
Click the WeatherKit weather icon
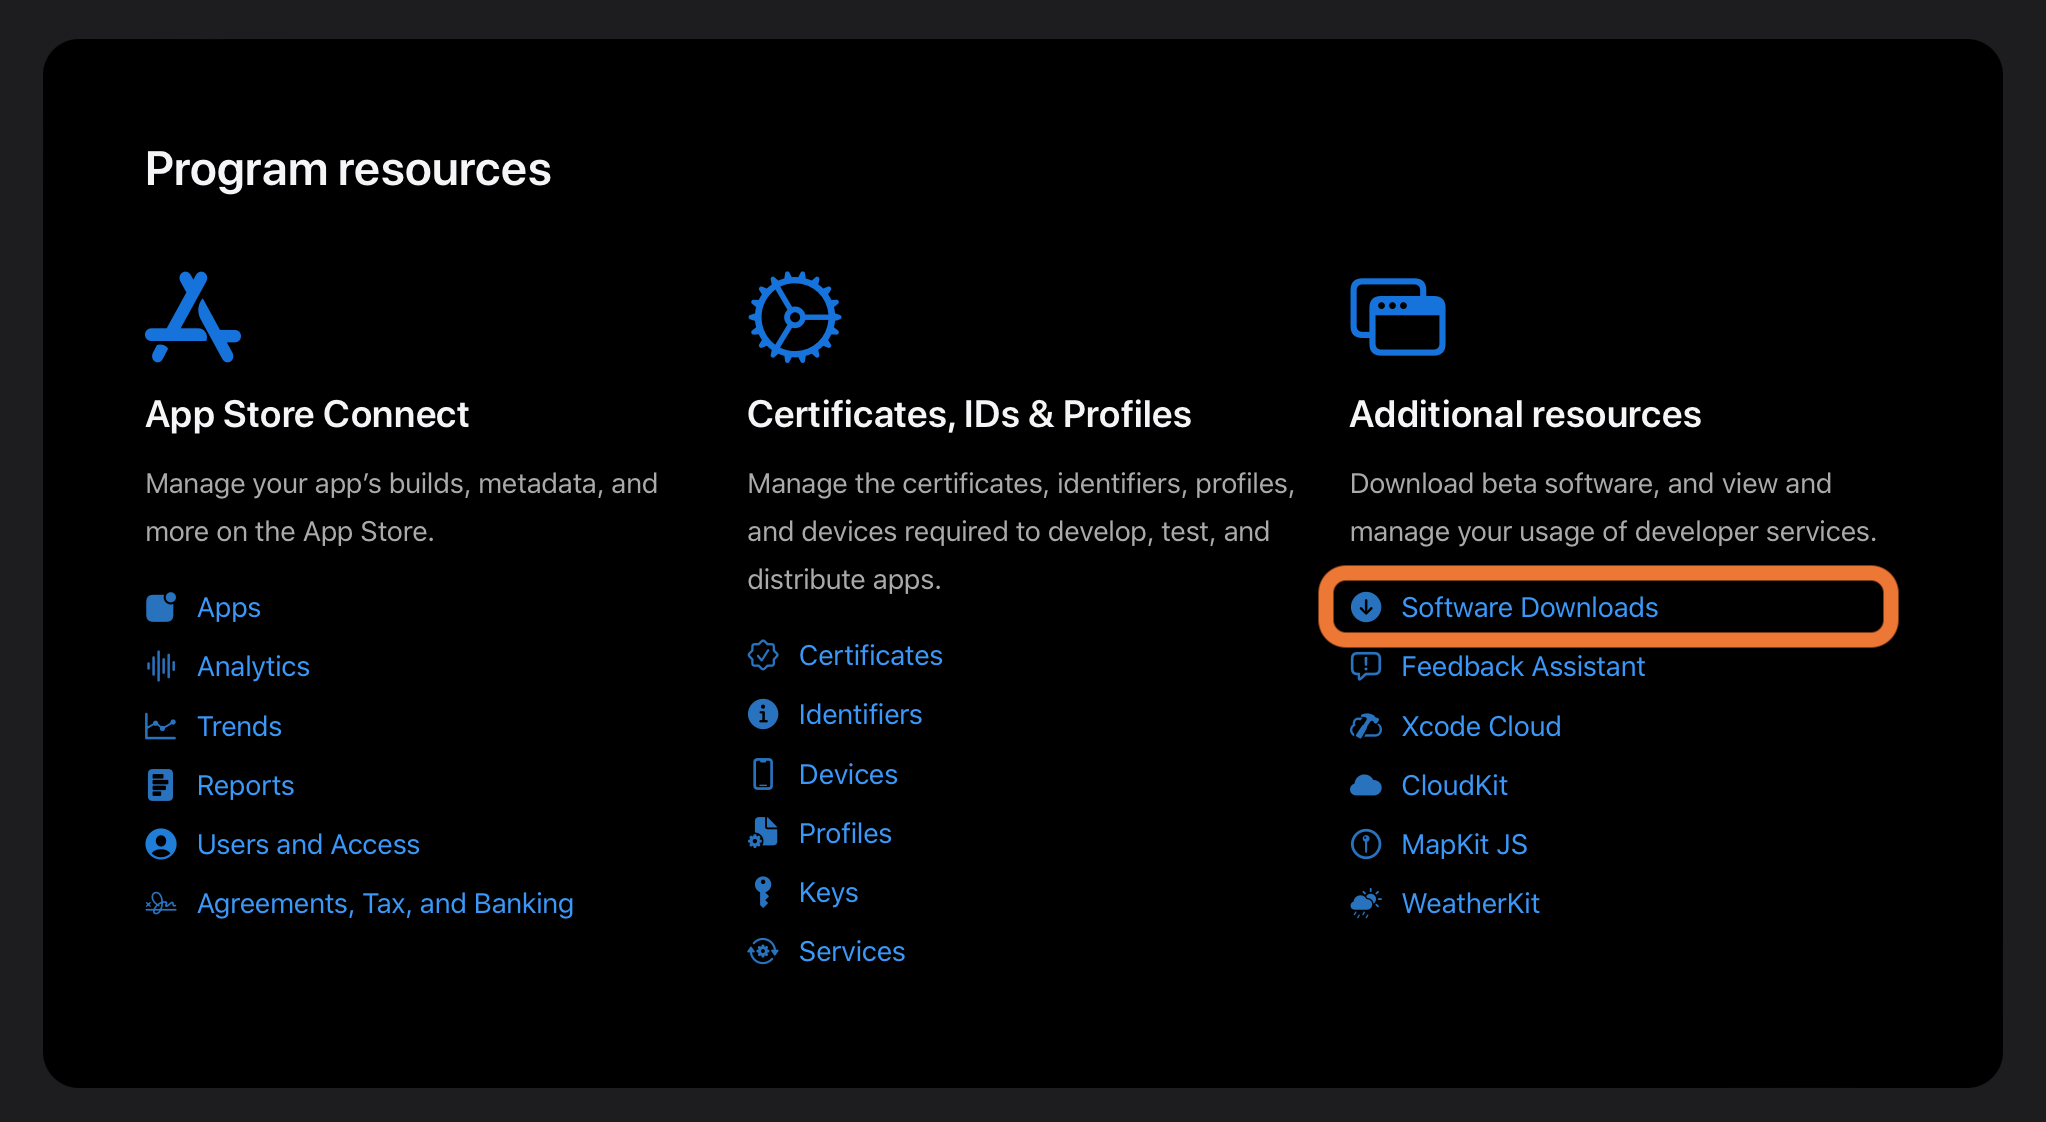(1366, 904)
